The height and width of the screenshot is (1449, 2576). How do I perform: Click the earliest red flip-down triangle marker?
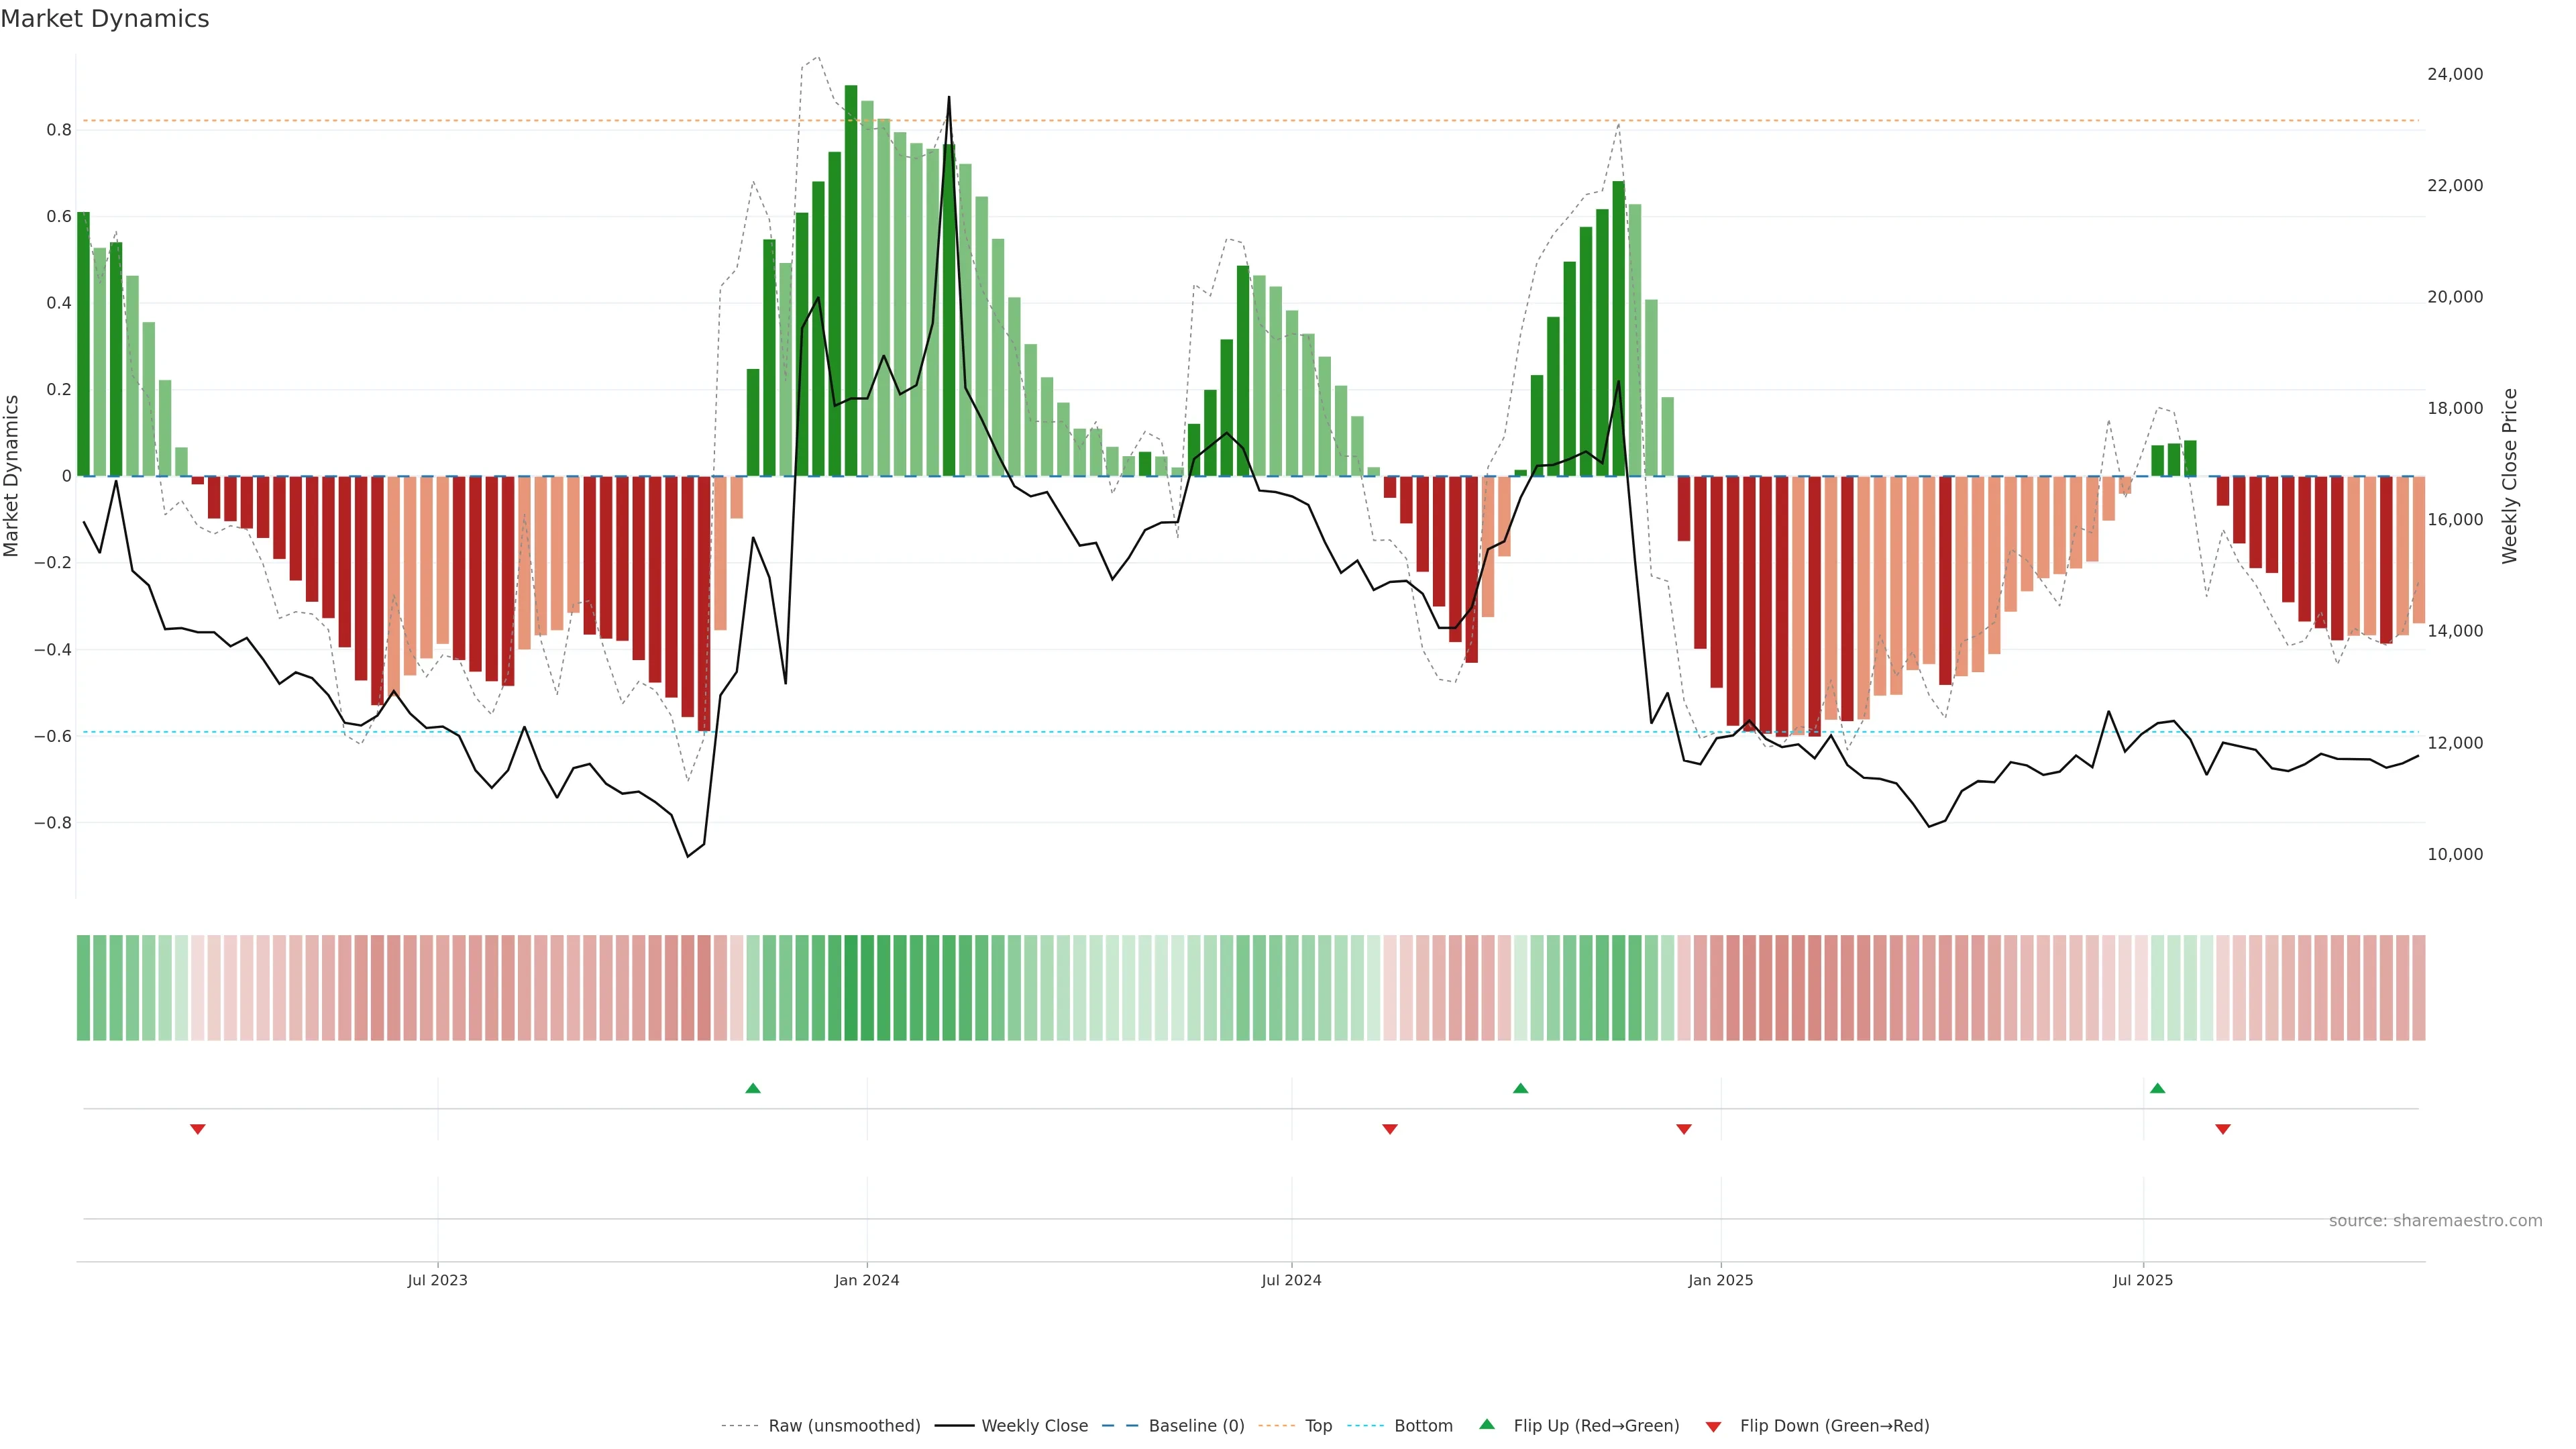pos(198,1129)
